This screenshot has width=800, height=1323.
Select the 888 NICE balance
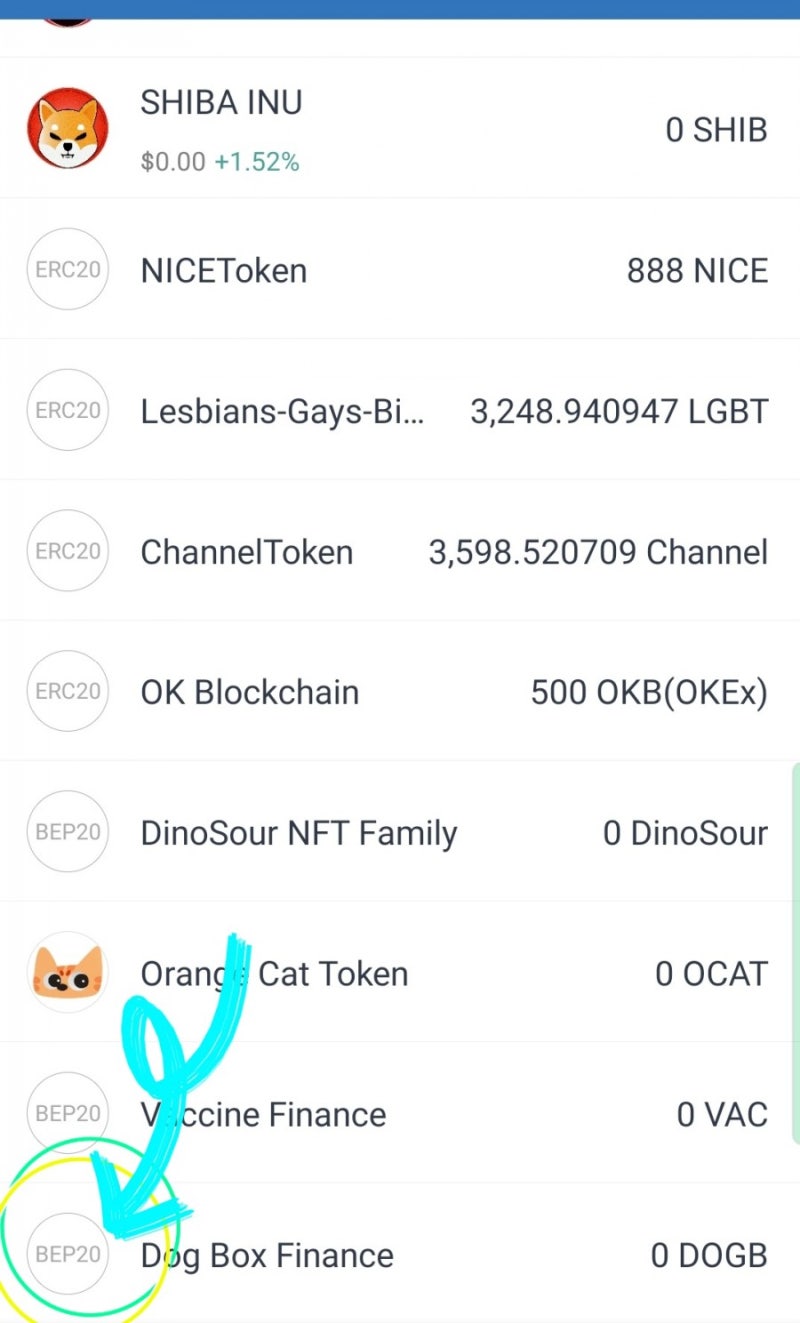tap(697, 271)
